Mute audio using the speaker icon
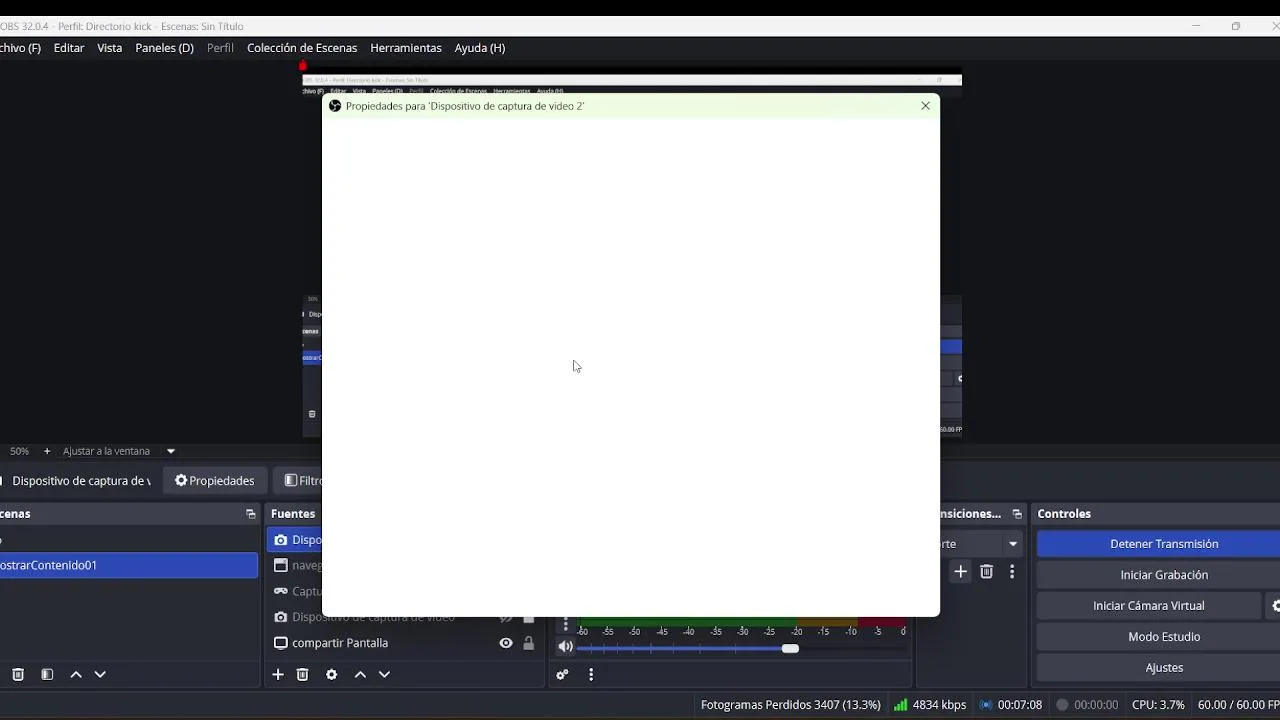This screenshot has width=1280, height=720. tap(566, 647)
